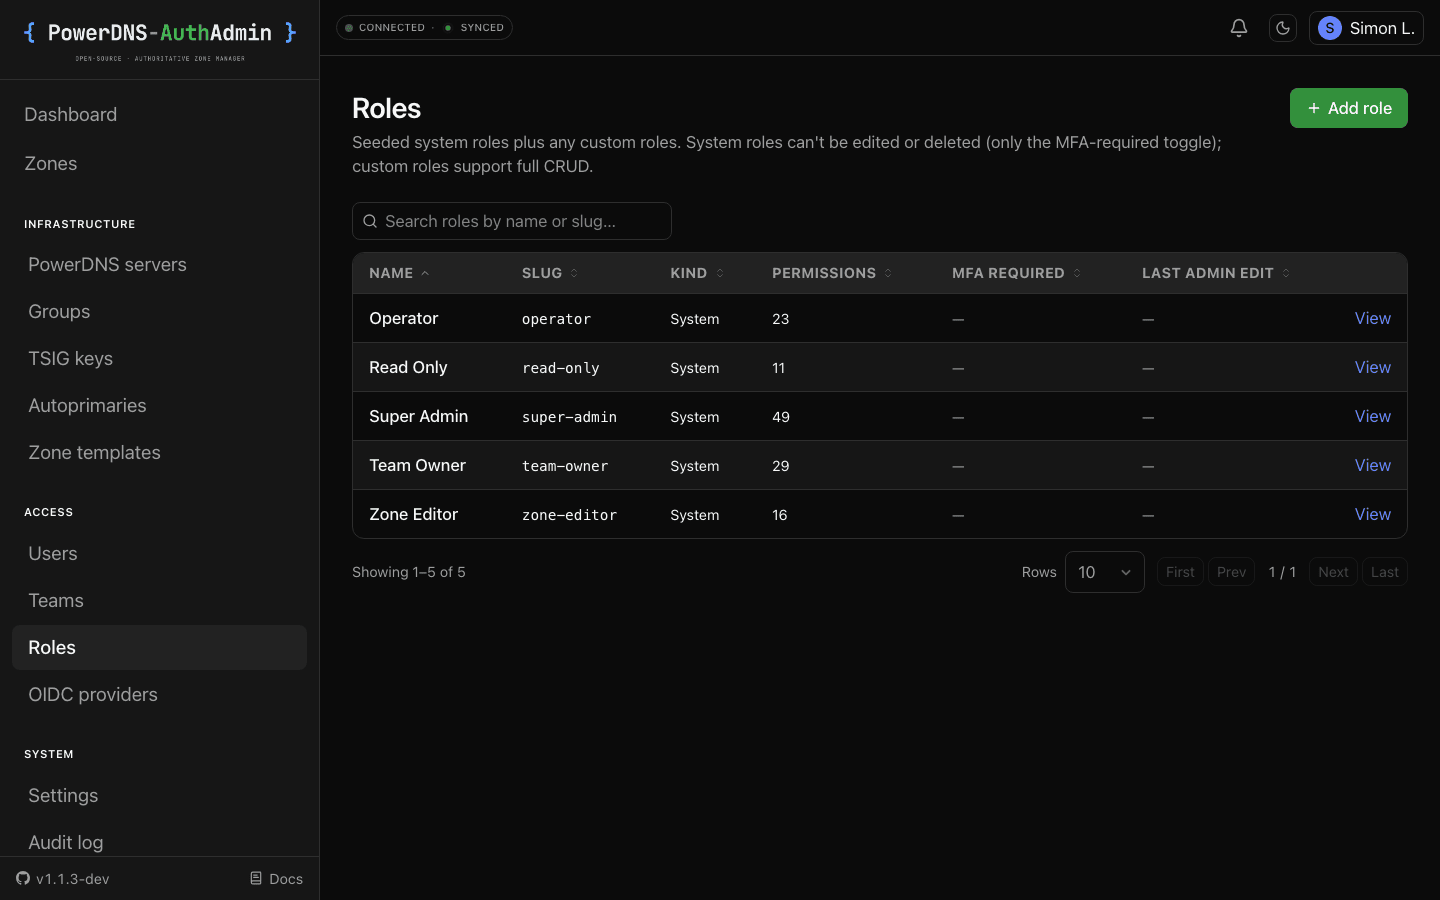View the Operator role
Screen dimensions: 1440x900
click(x=1372, y=318)
